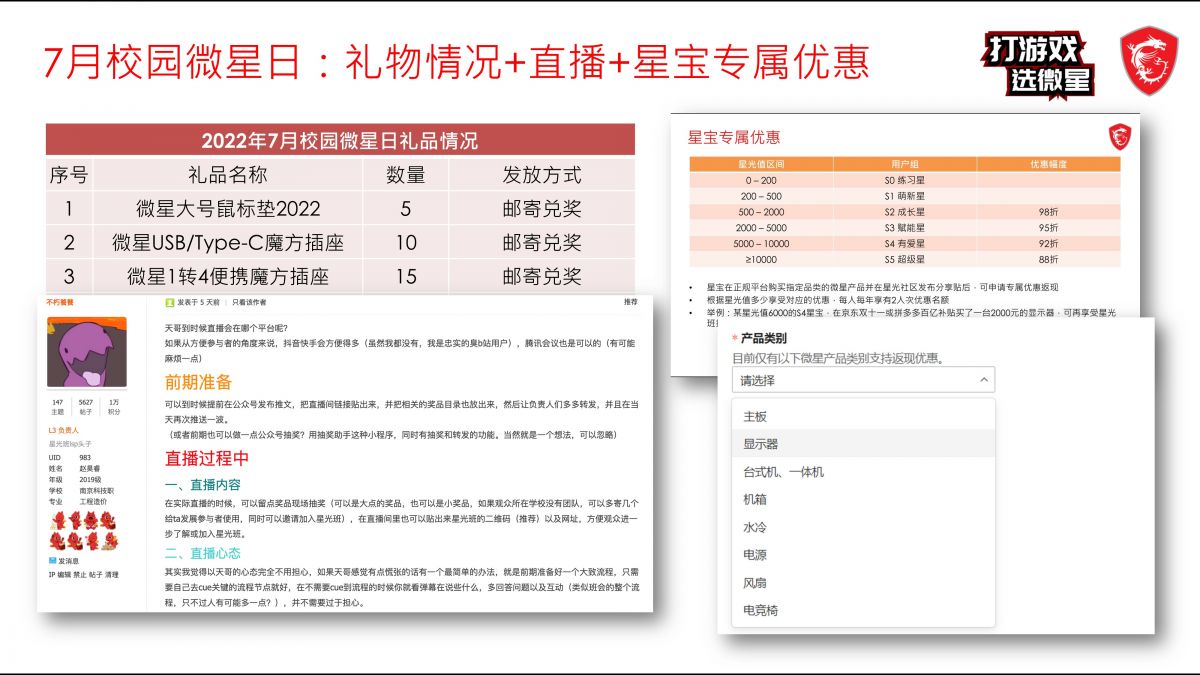Click the 直播过程中 red heading
This screenshot has height=675, width=1200.
point(207,459)
